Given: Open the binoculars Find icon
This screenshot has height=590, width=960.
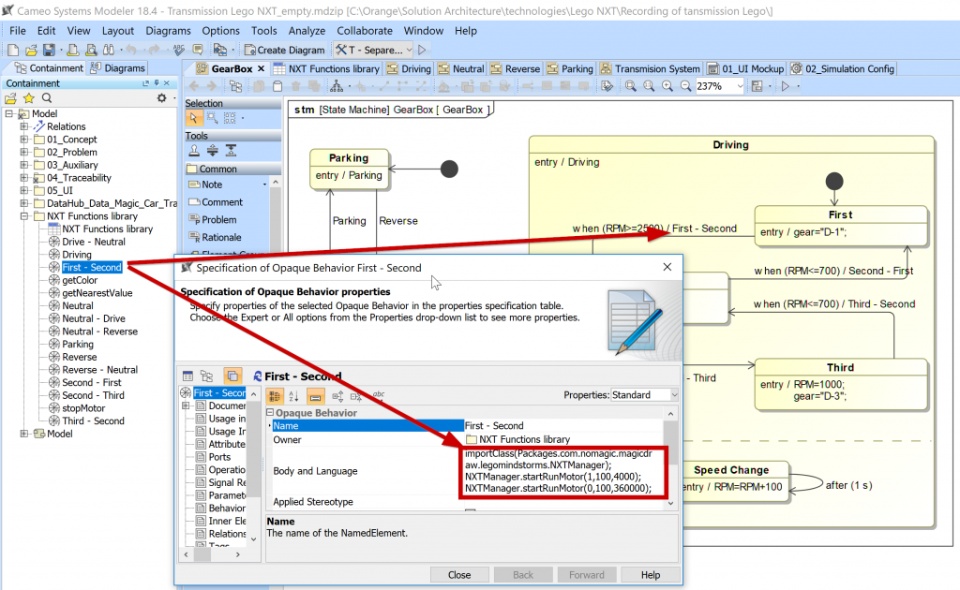Looking at the screenshot, I should 108,50.
